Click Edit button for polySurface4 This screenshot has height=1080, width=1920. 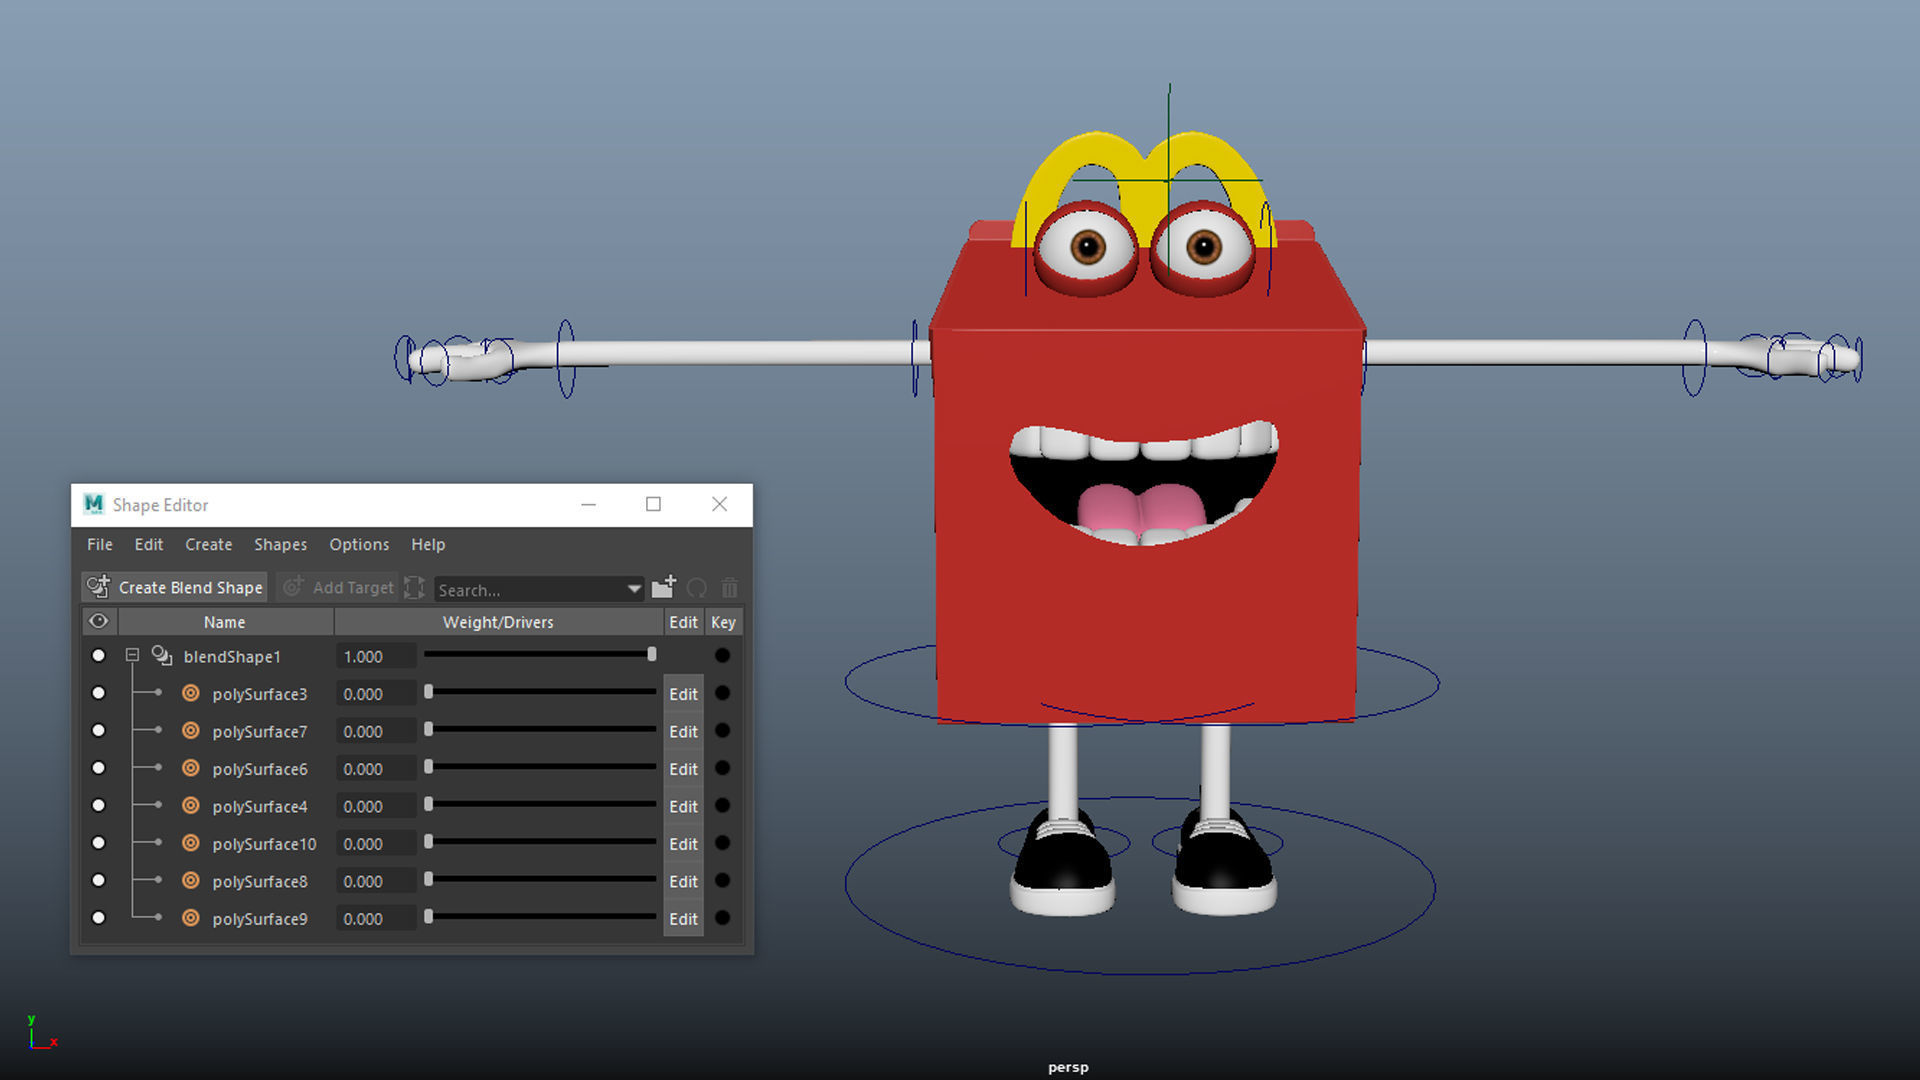tap(683, 806)
